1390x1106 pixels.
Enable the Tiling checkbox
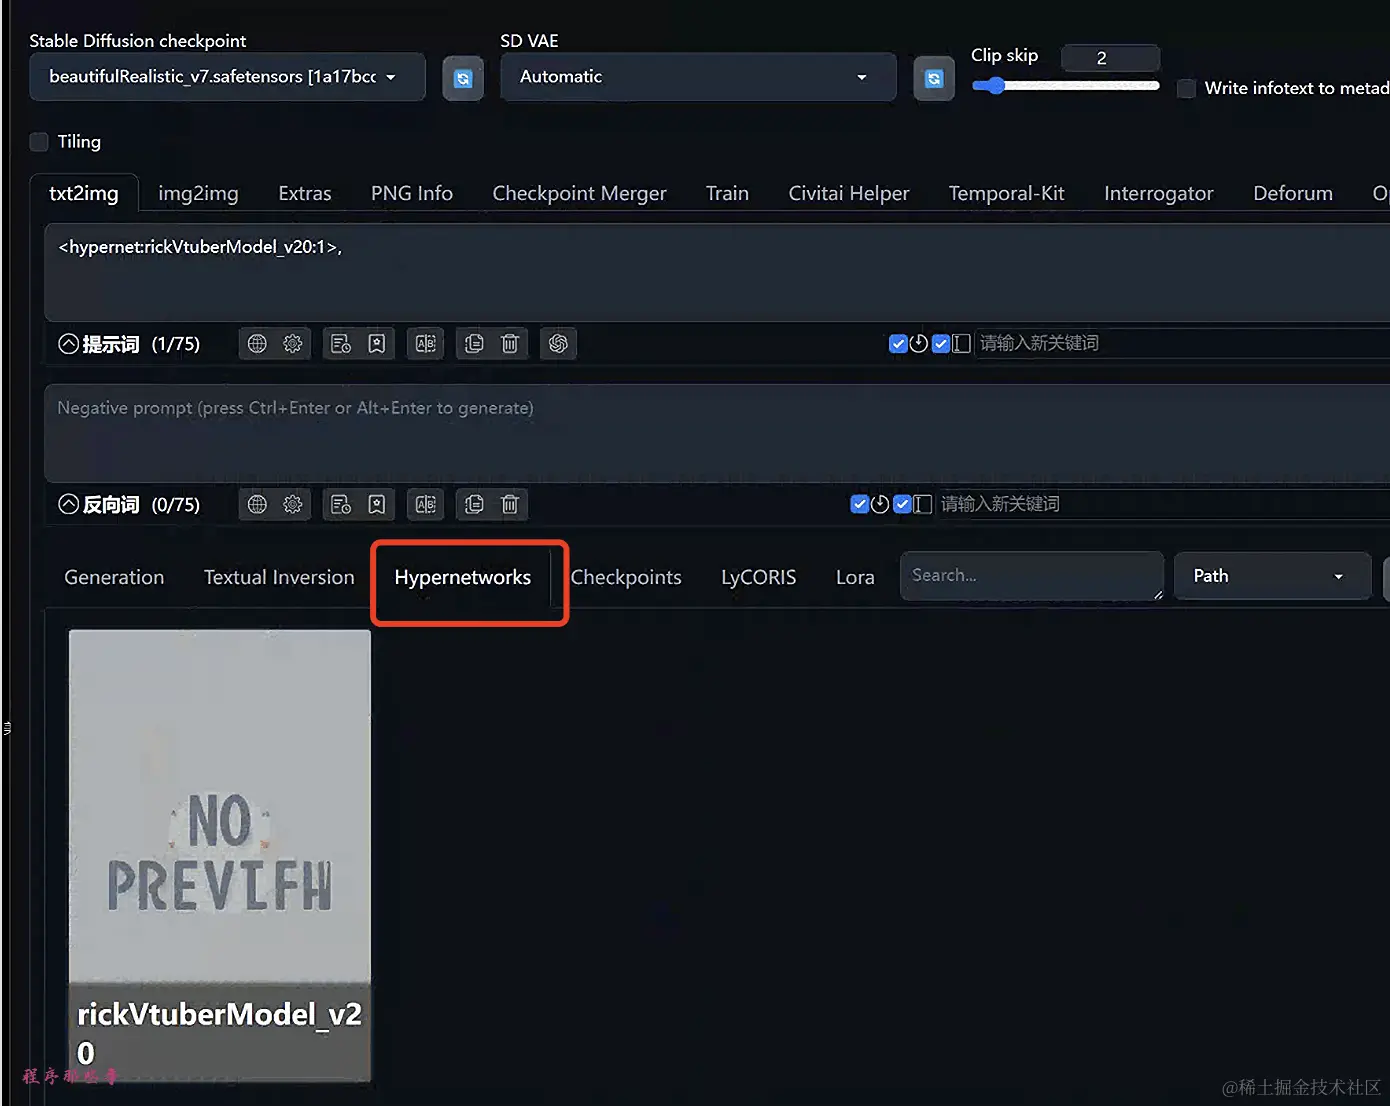click(x=39, y=142)
